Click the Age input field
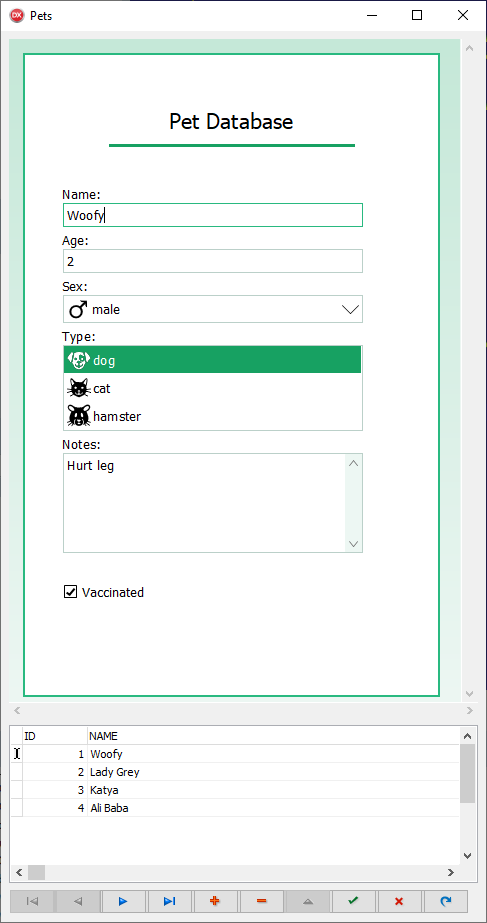The image size is (487, 923). [x=213, y=261]
